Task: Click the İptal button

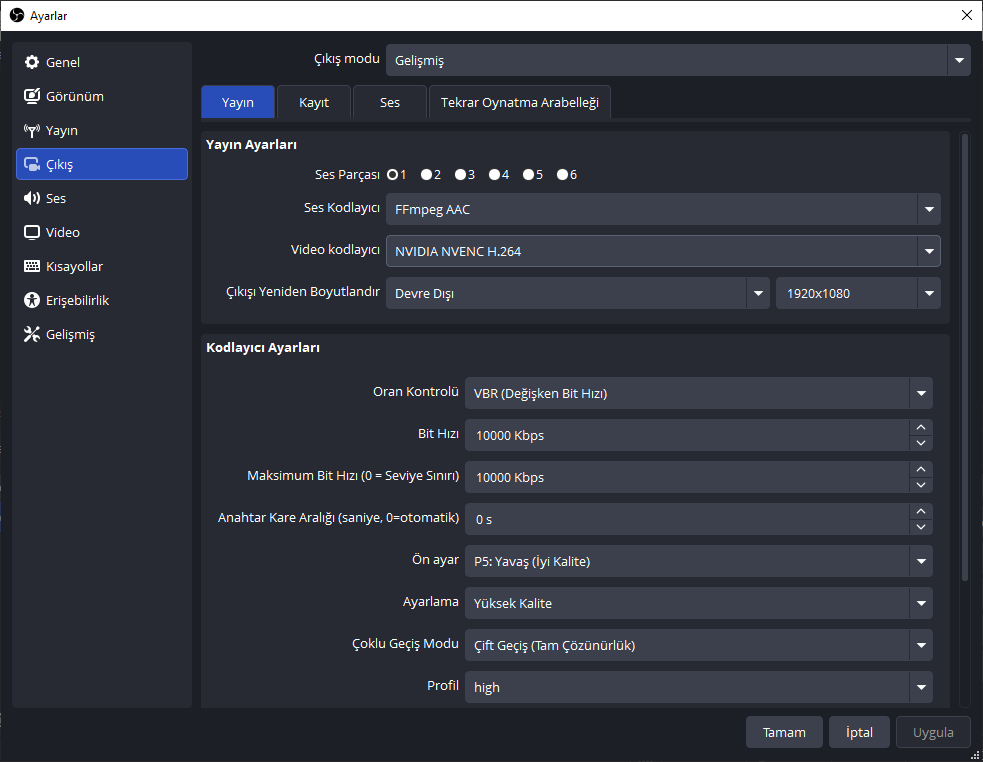Action: click(x=859, y=732)
